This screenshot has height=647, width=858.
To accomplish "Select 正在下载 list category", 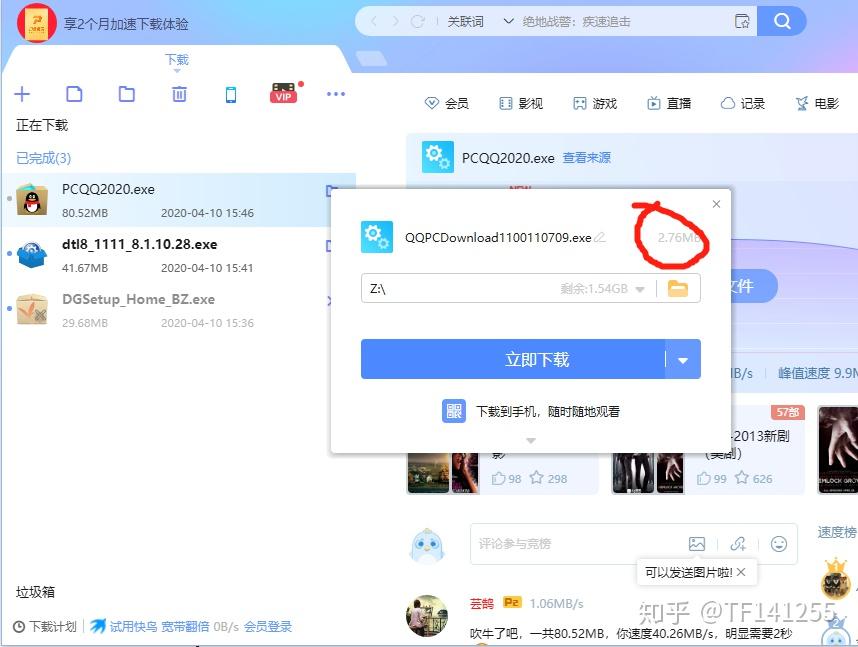I will click(42, 125).
